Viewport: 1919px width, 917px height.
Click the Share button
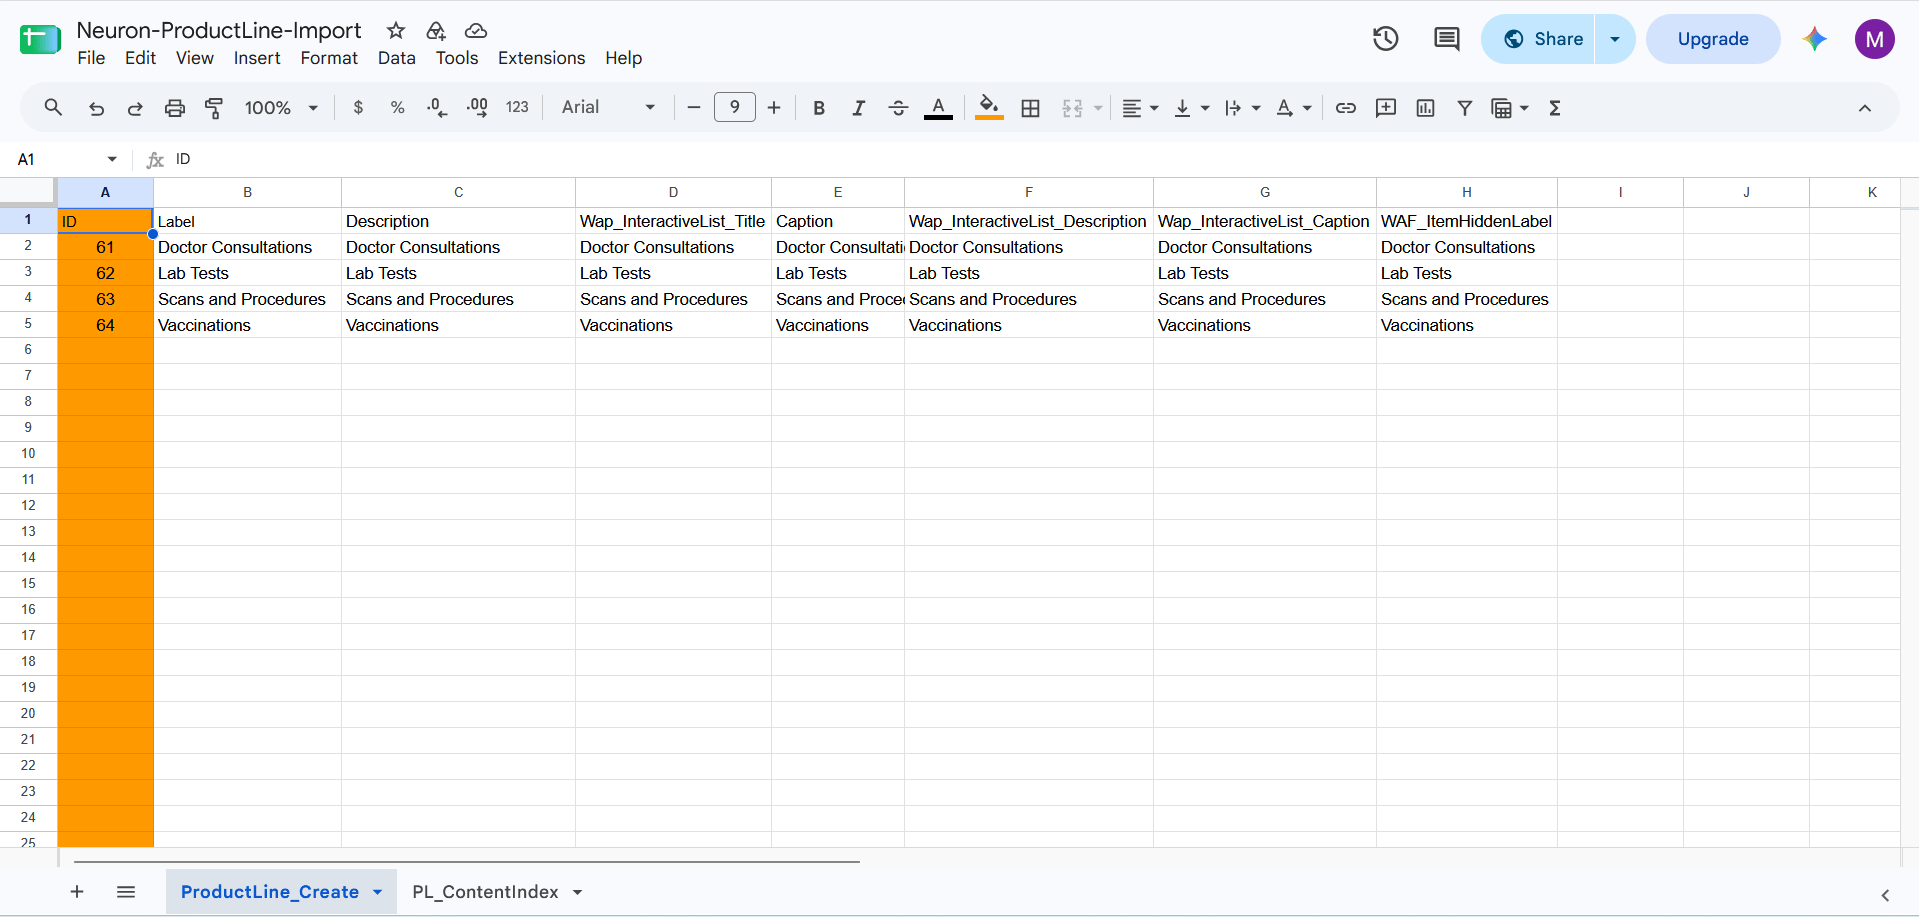pos(1538,39)
